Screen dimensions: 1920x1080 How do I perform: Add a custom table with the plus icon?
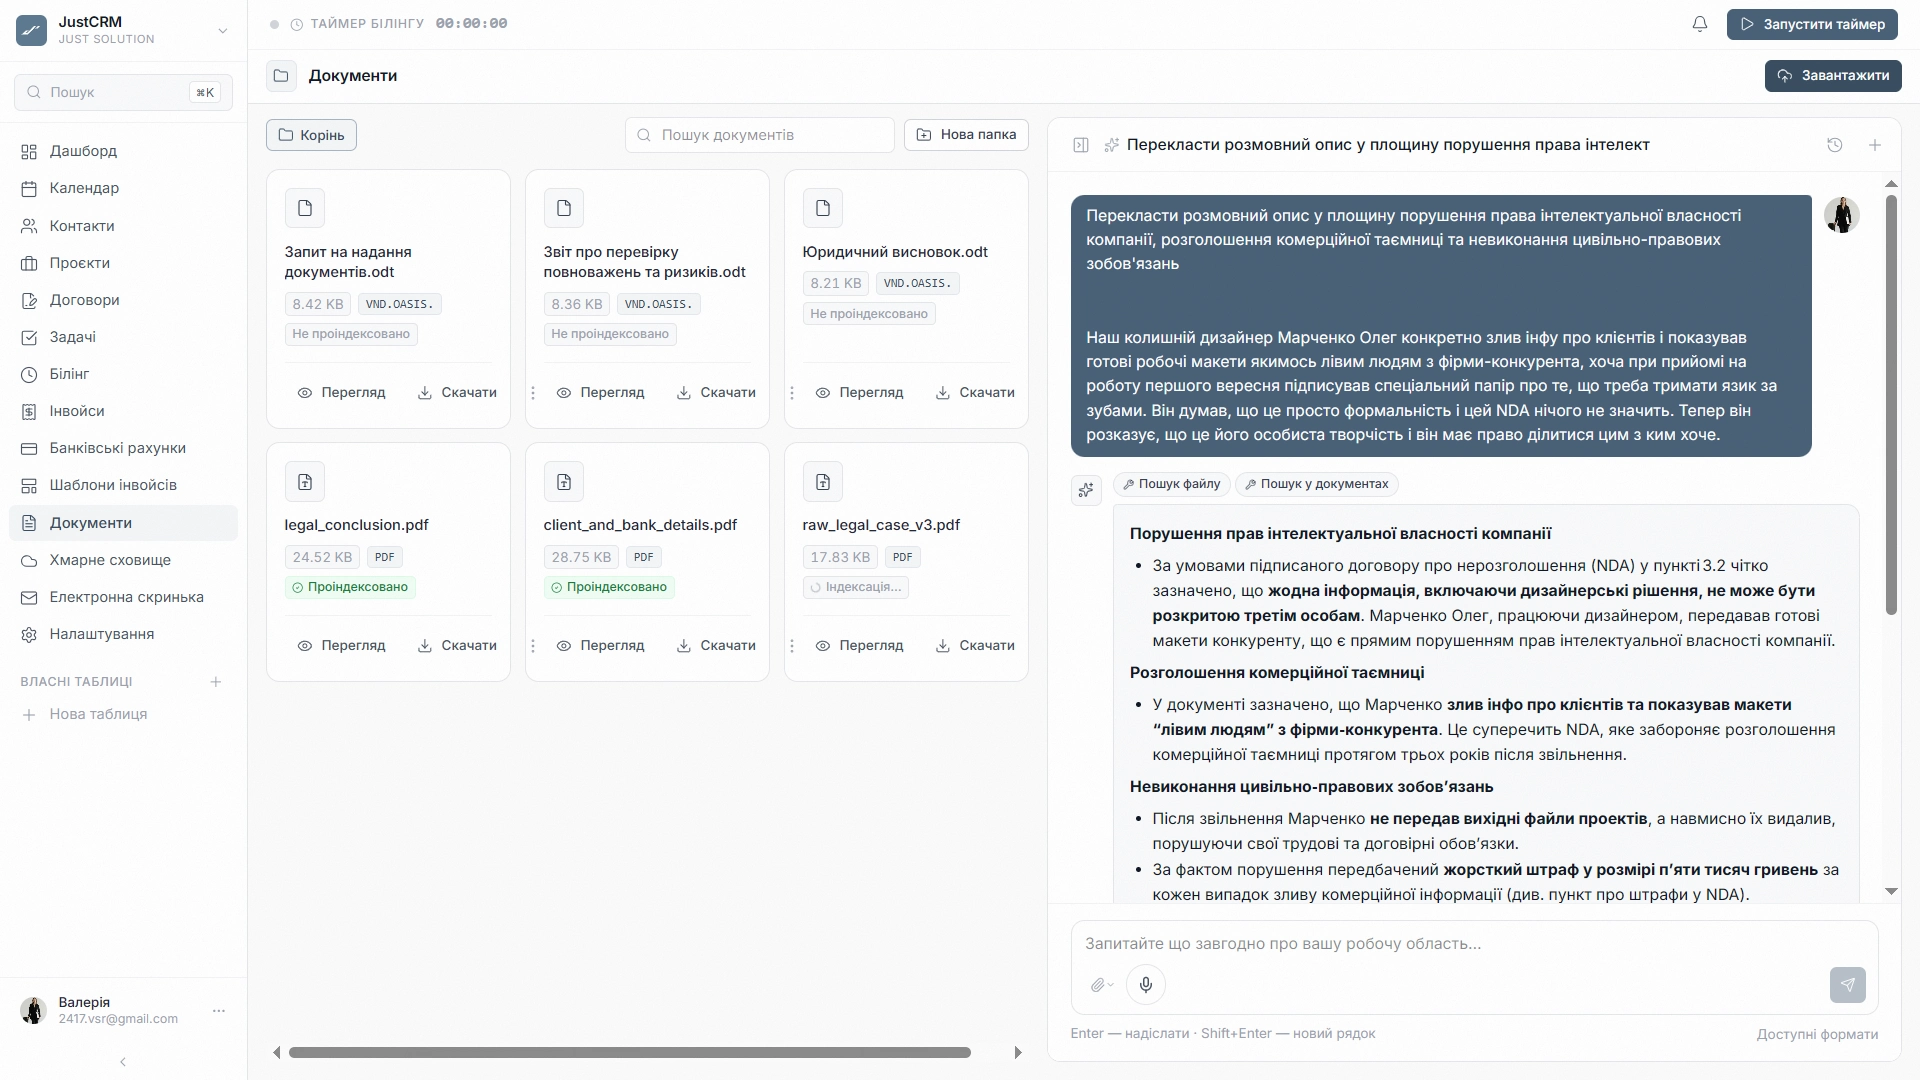click(215, 682)
